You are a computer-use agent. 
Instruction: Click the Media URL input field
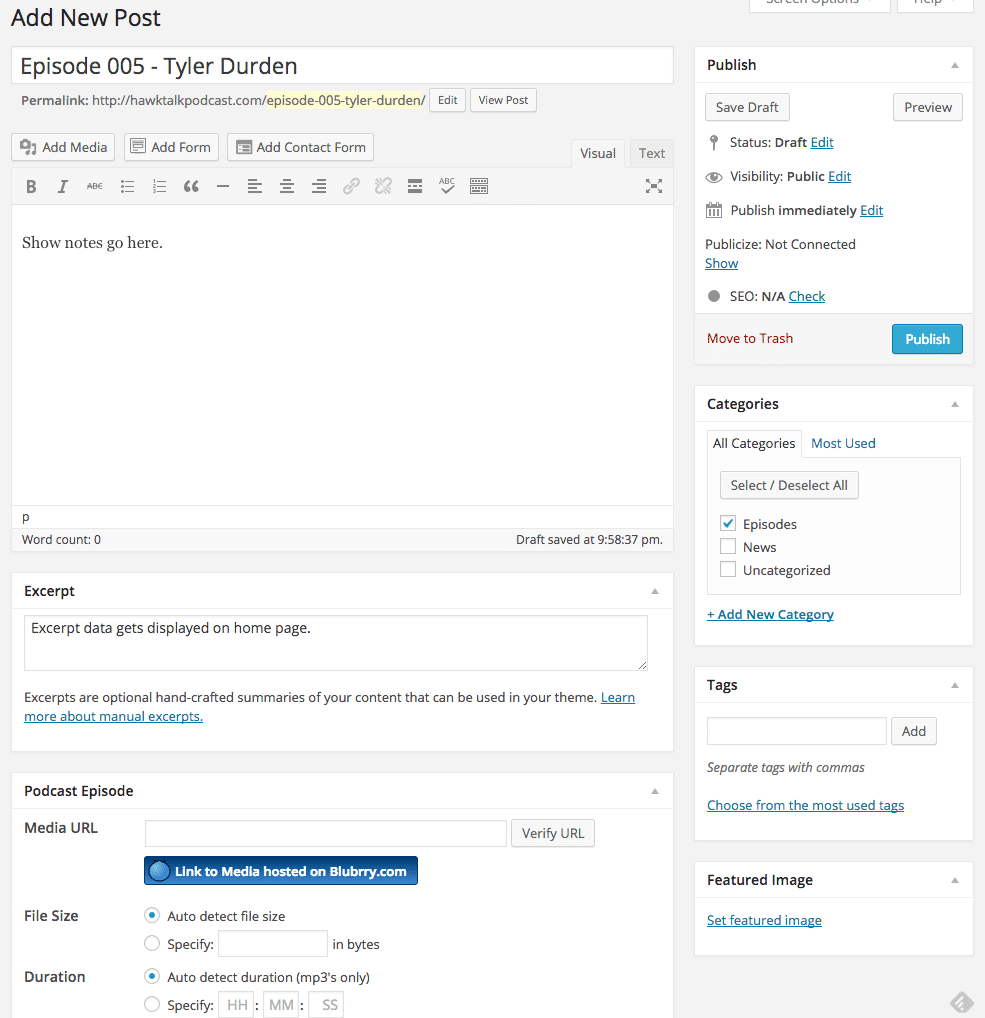click(326, 833)
